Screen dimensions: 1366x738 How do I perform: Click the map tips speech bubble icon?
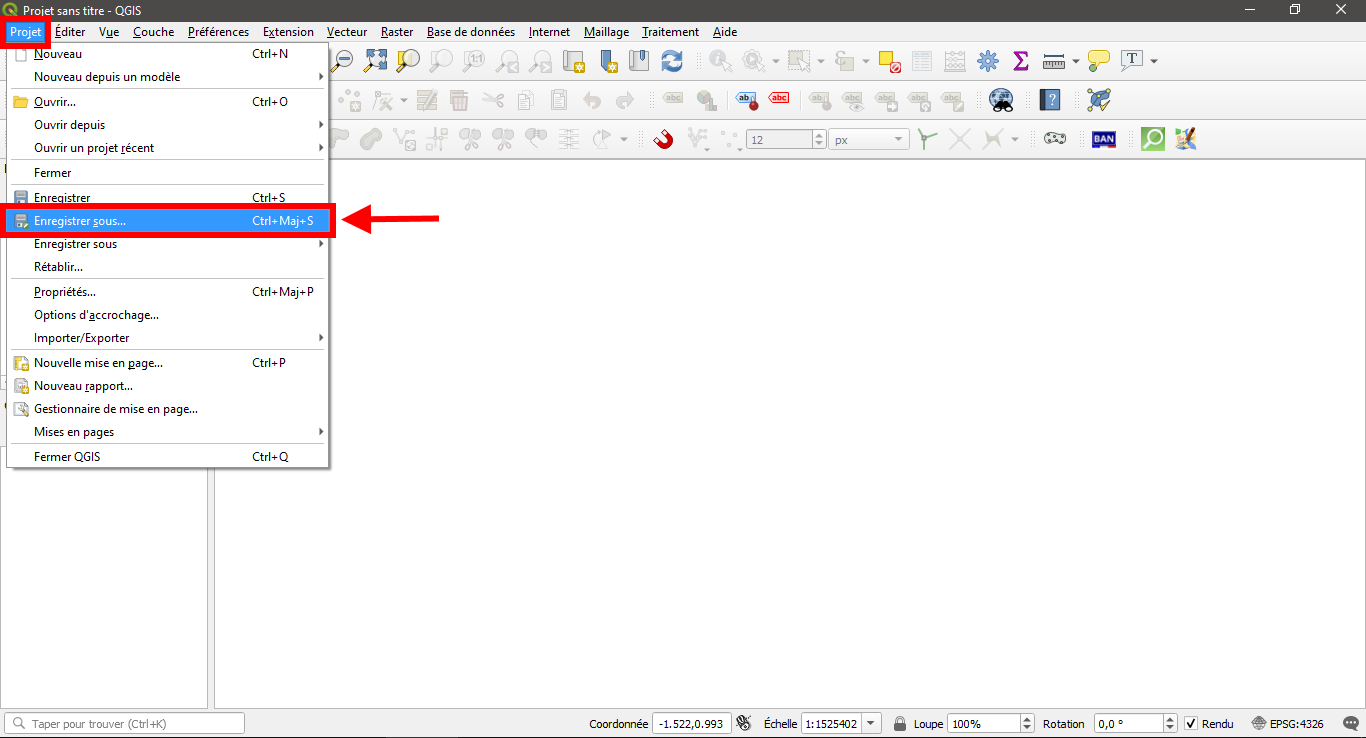[x=1099, y=61]
